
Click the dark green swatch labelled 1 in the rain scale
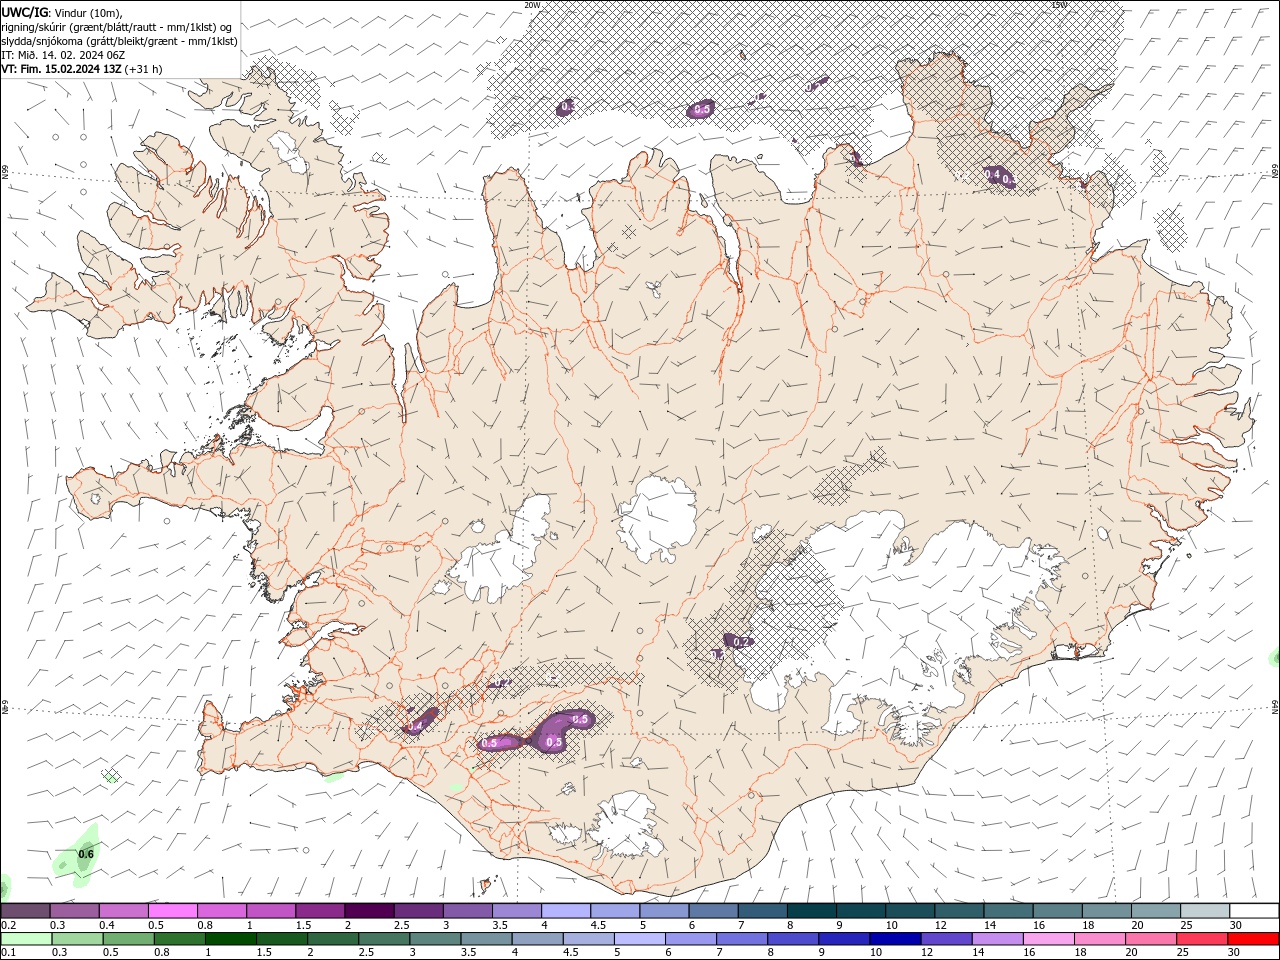230,939
